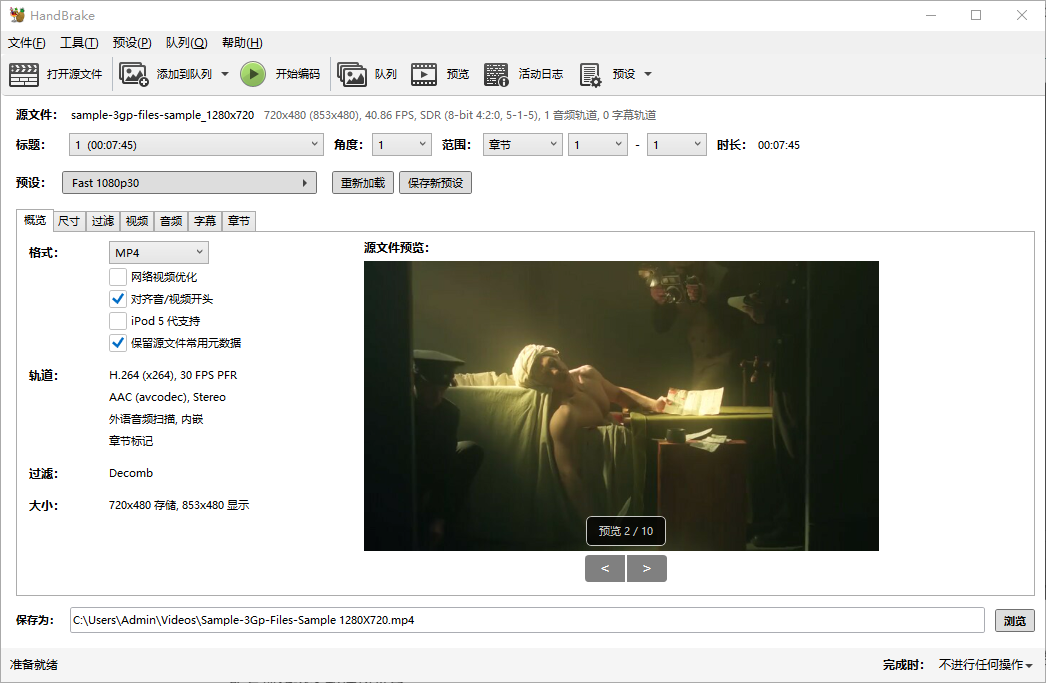Click the 打开源文件 clapperboard icon
This screenshot has height=683, width=1046.
(x=24, y=74)
